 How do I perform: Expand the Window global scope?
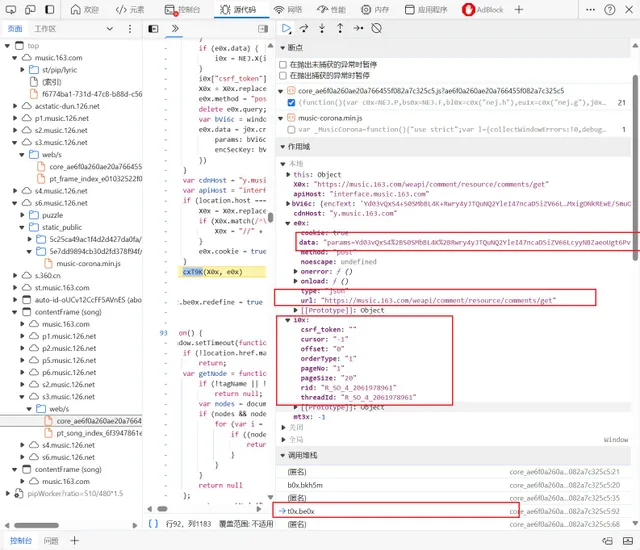[283, 440]
